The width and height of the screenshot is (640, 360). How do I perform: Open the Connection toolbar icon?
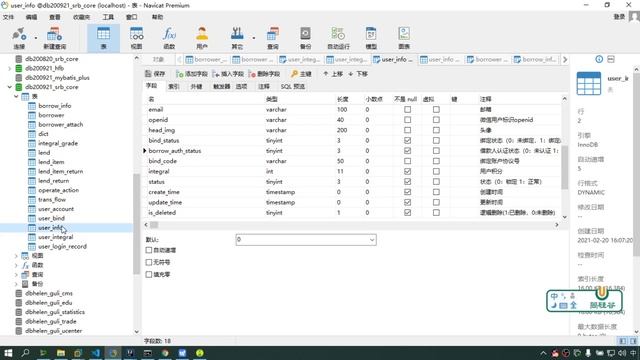click(x=19, y=38)
